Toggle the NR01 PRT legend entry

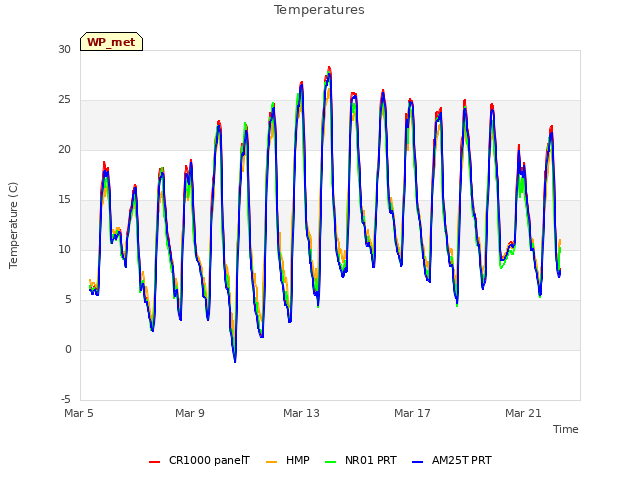point(361,460)
